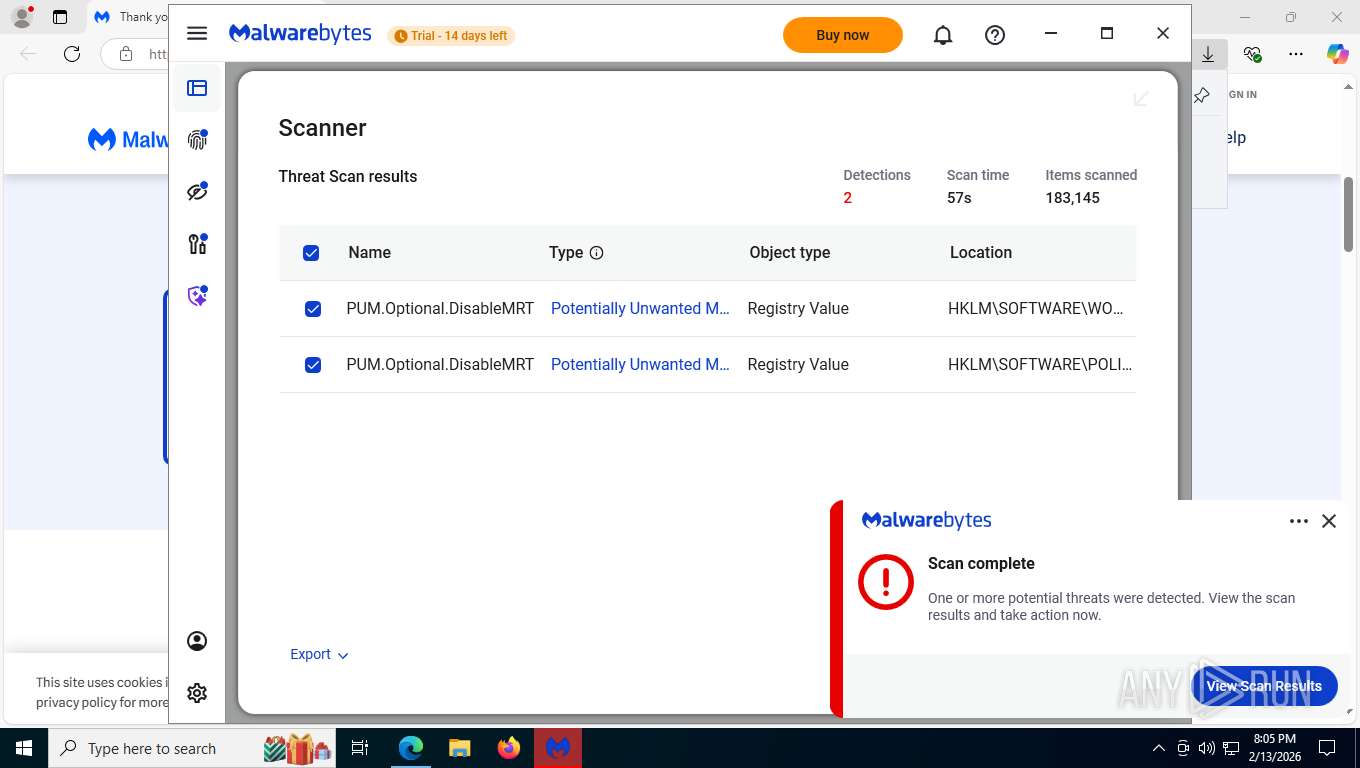This screenshot has height=768, width=1360.
Task: Select the HKLM\SOFTWARE\POLI… location cell
Action: click(1040, 364)
